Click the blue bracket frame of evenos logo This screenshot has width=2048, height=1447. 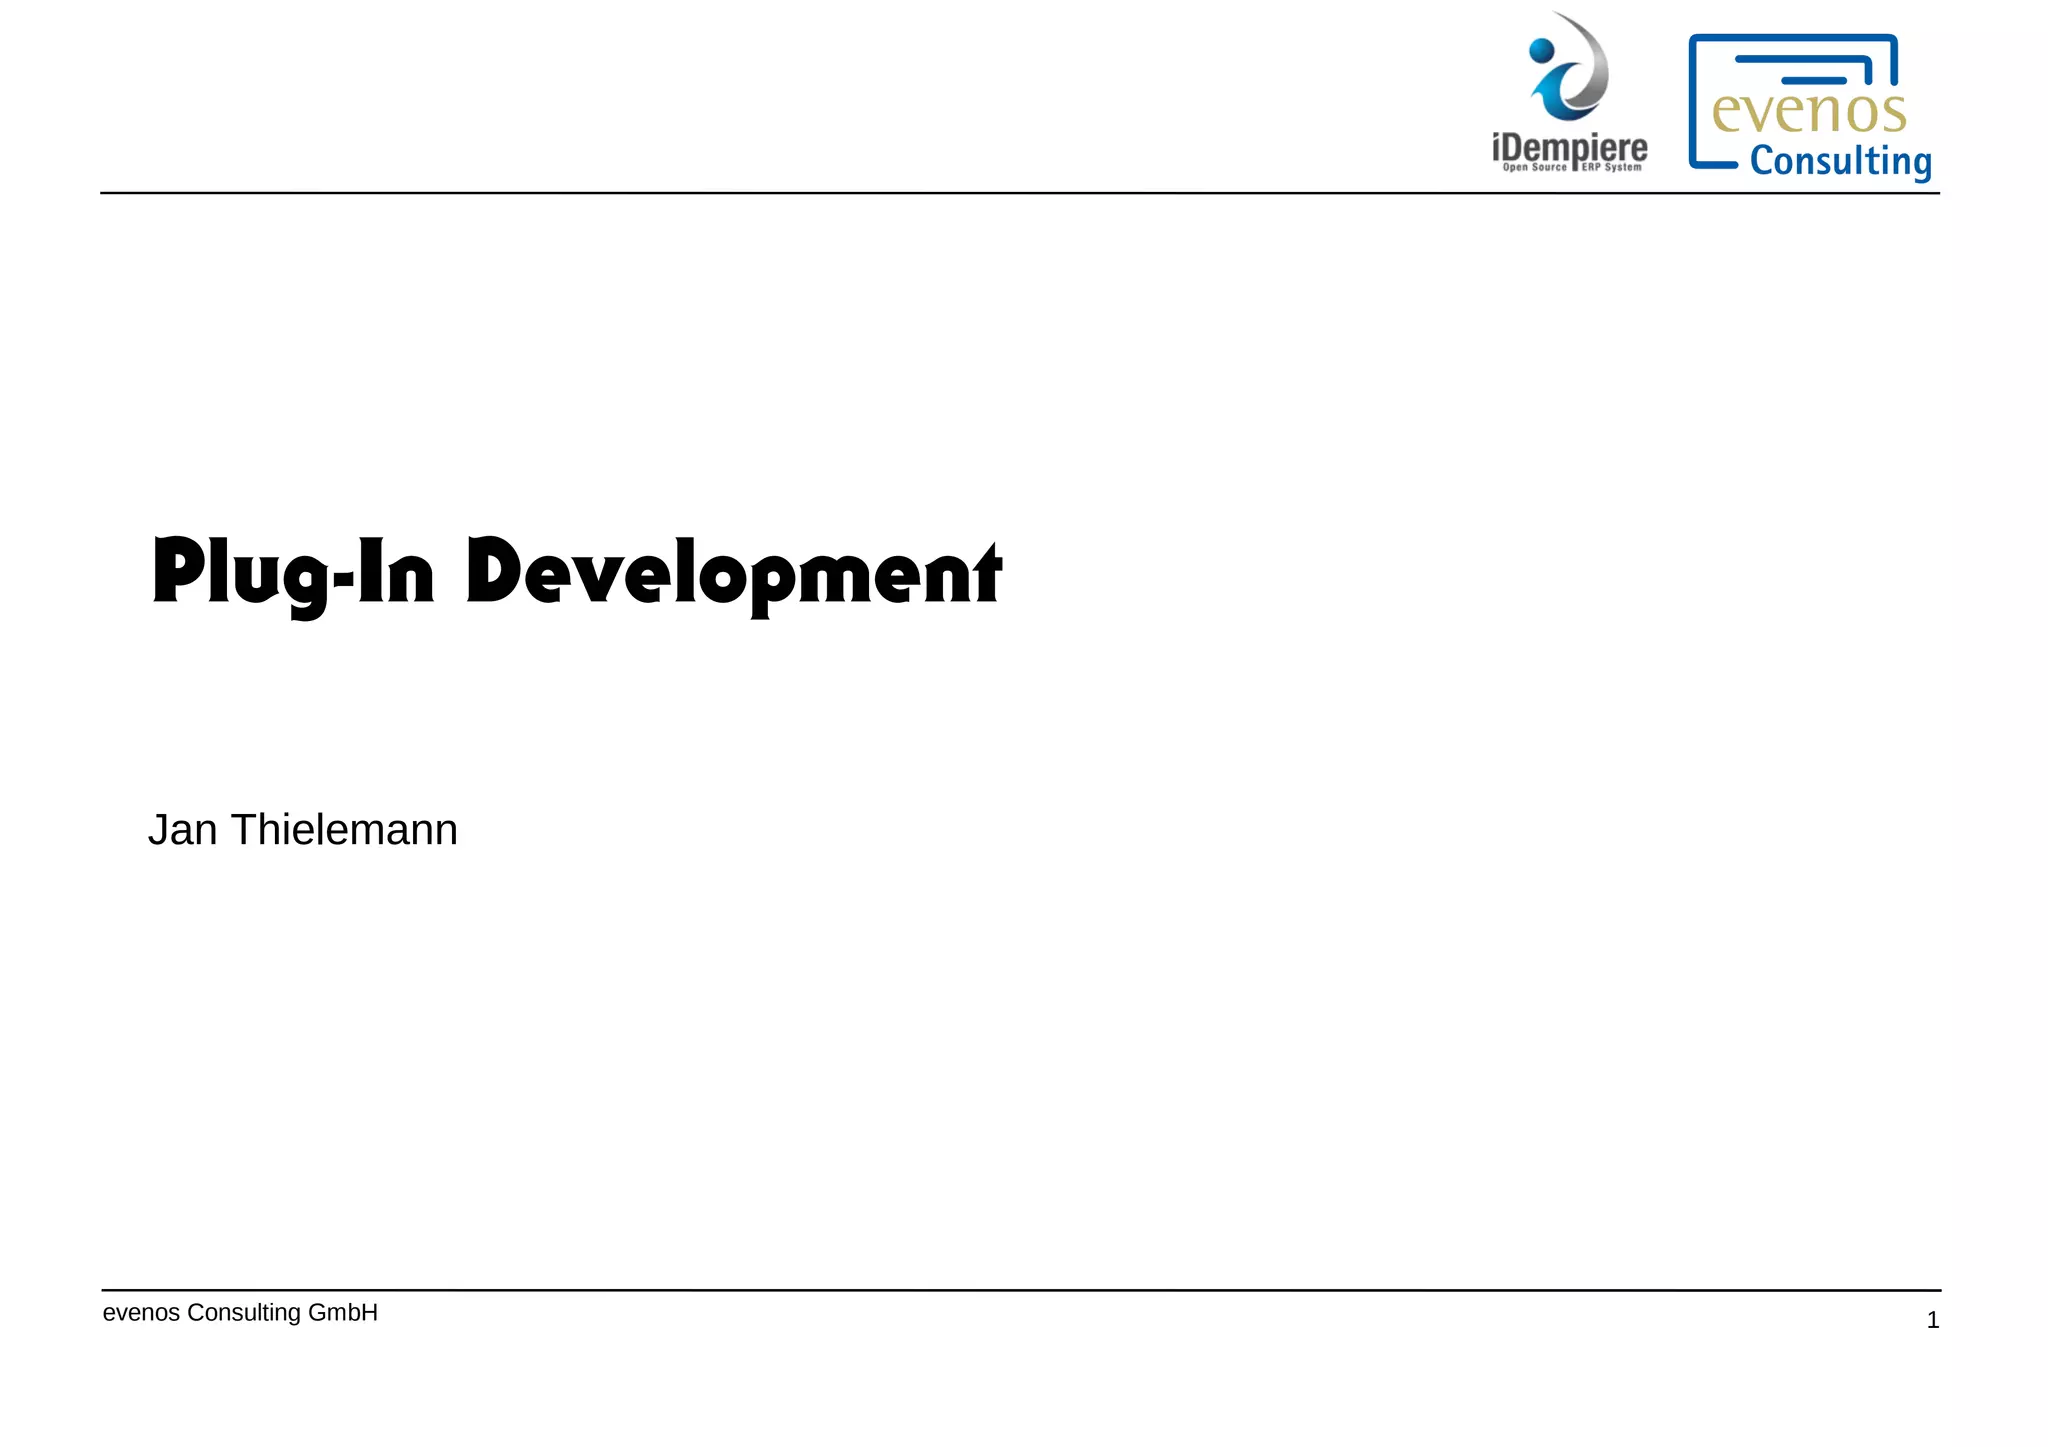[x=1694, y=100]
